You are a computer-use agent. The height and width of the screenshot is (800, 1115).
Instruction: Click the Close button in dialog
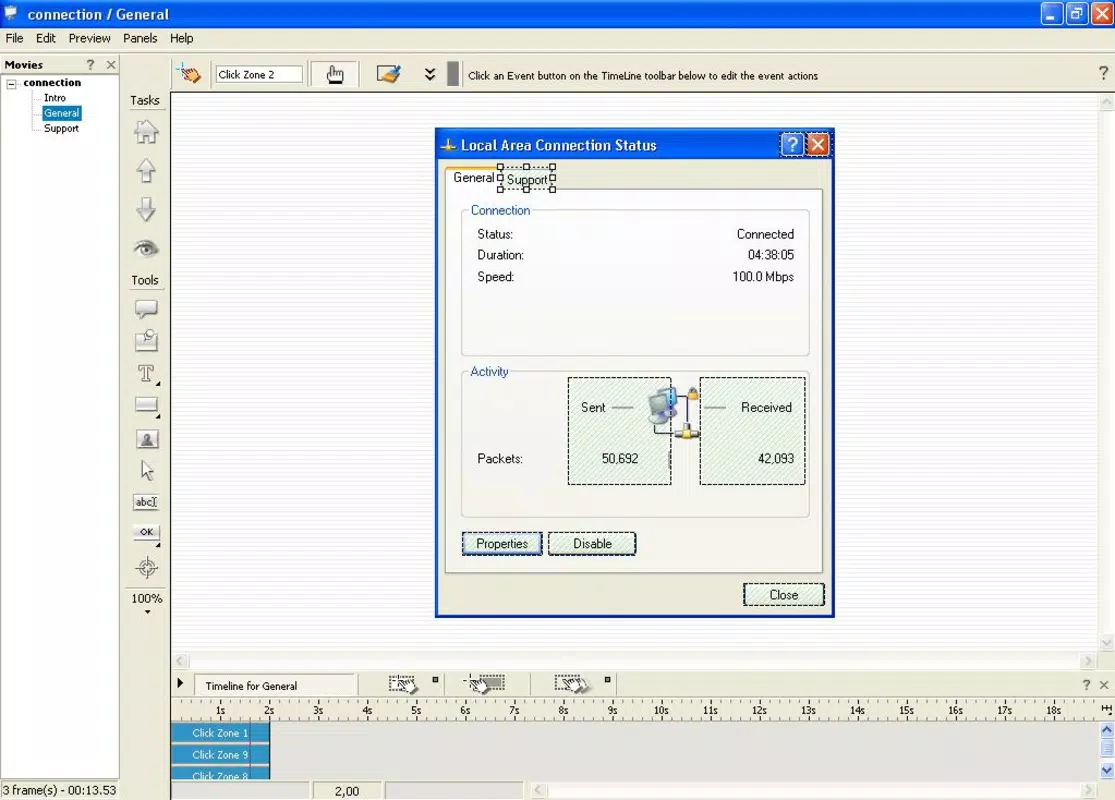click(x=784, y=594)
